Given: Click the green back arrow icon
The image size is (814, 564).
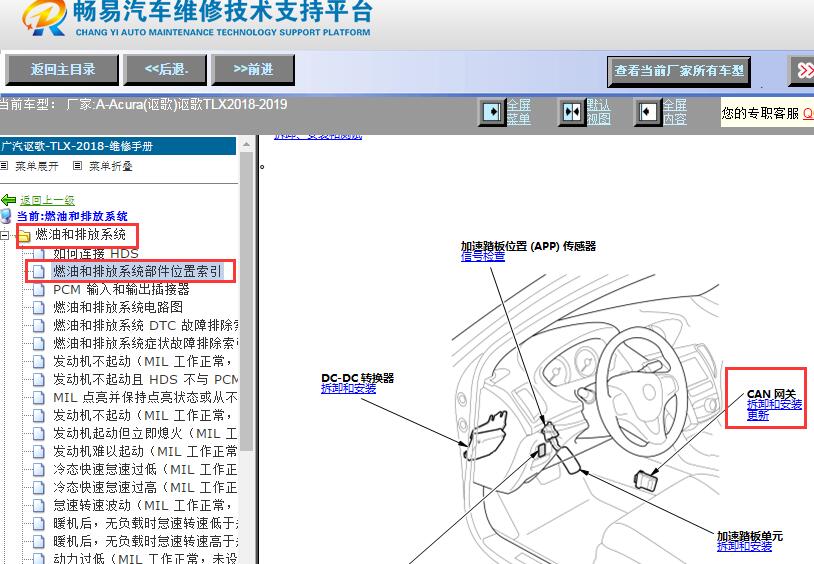Looking at the screenshot, I should pyautogui.click(x=9, y=200).
